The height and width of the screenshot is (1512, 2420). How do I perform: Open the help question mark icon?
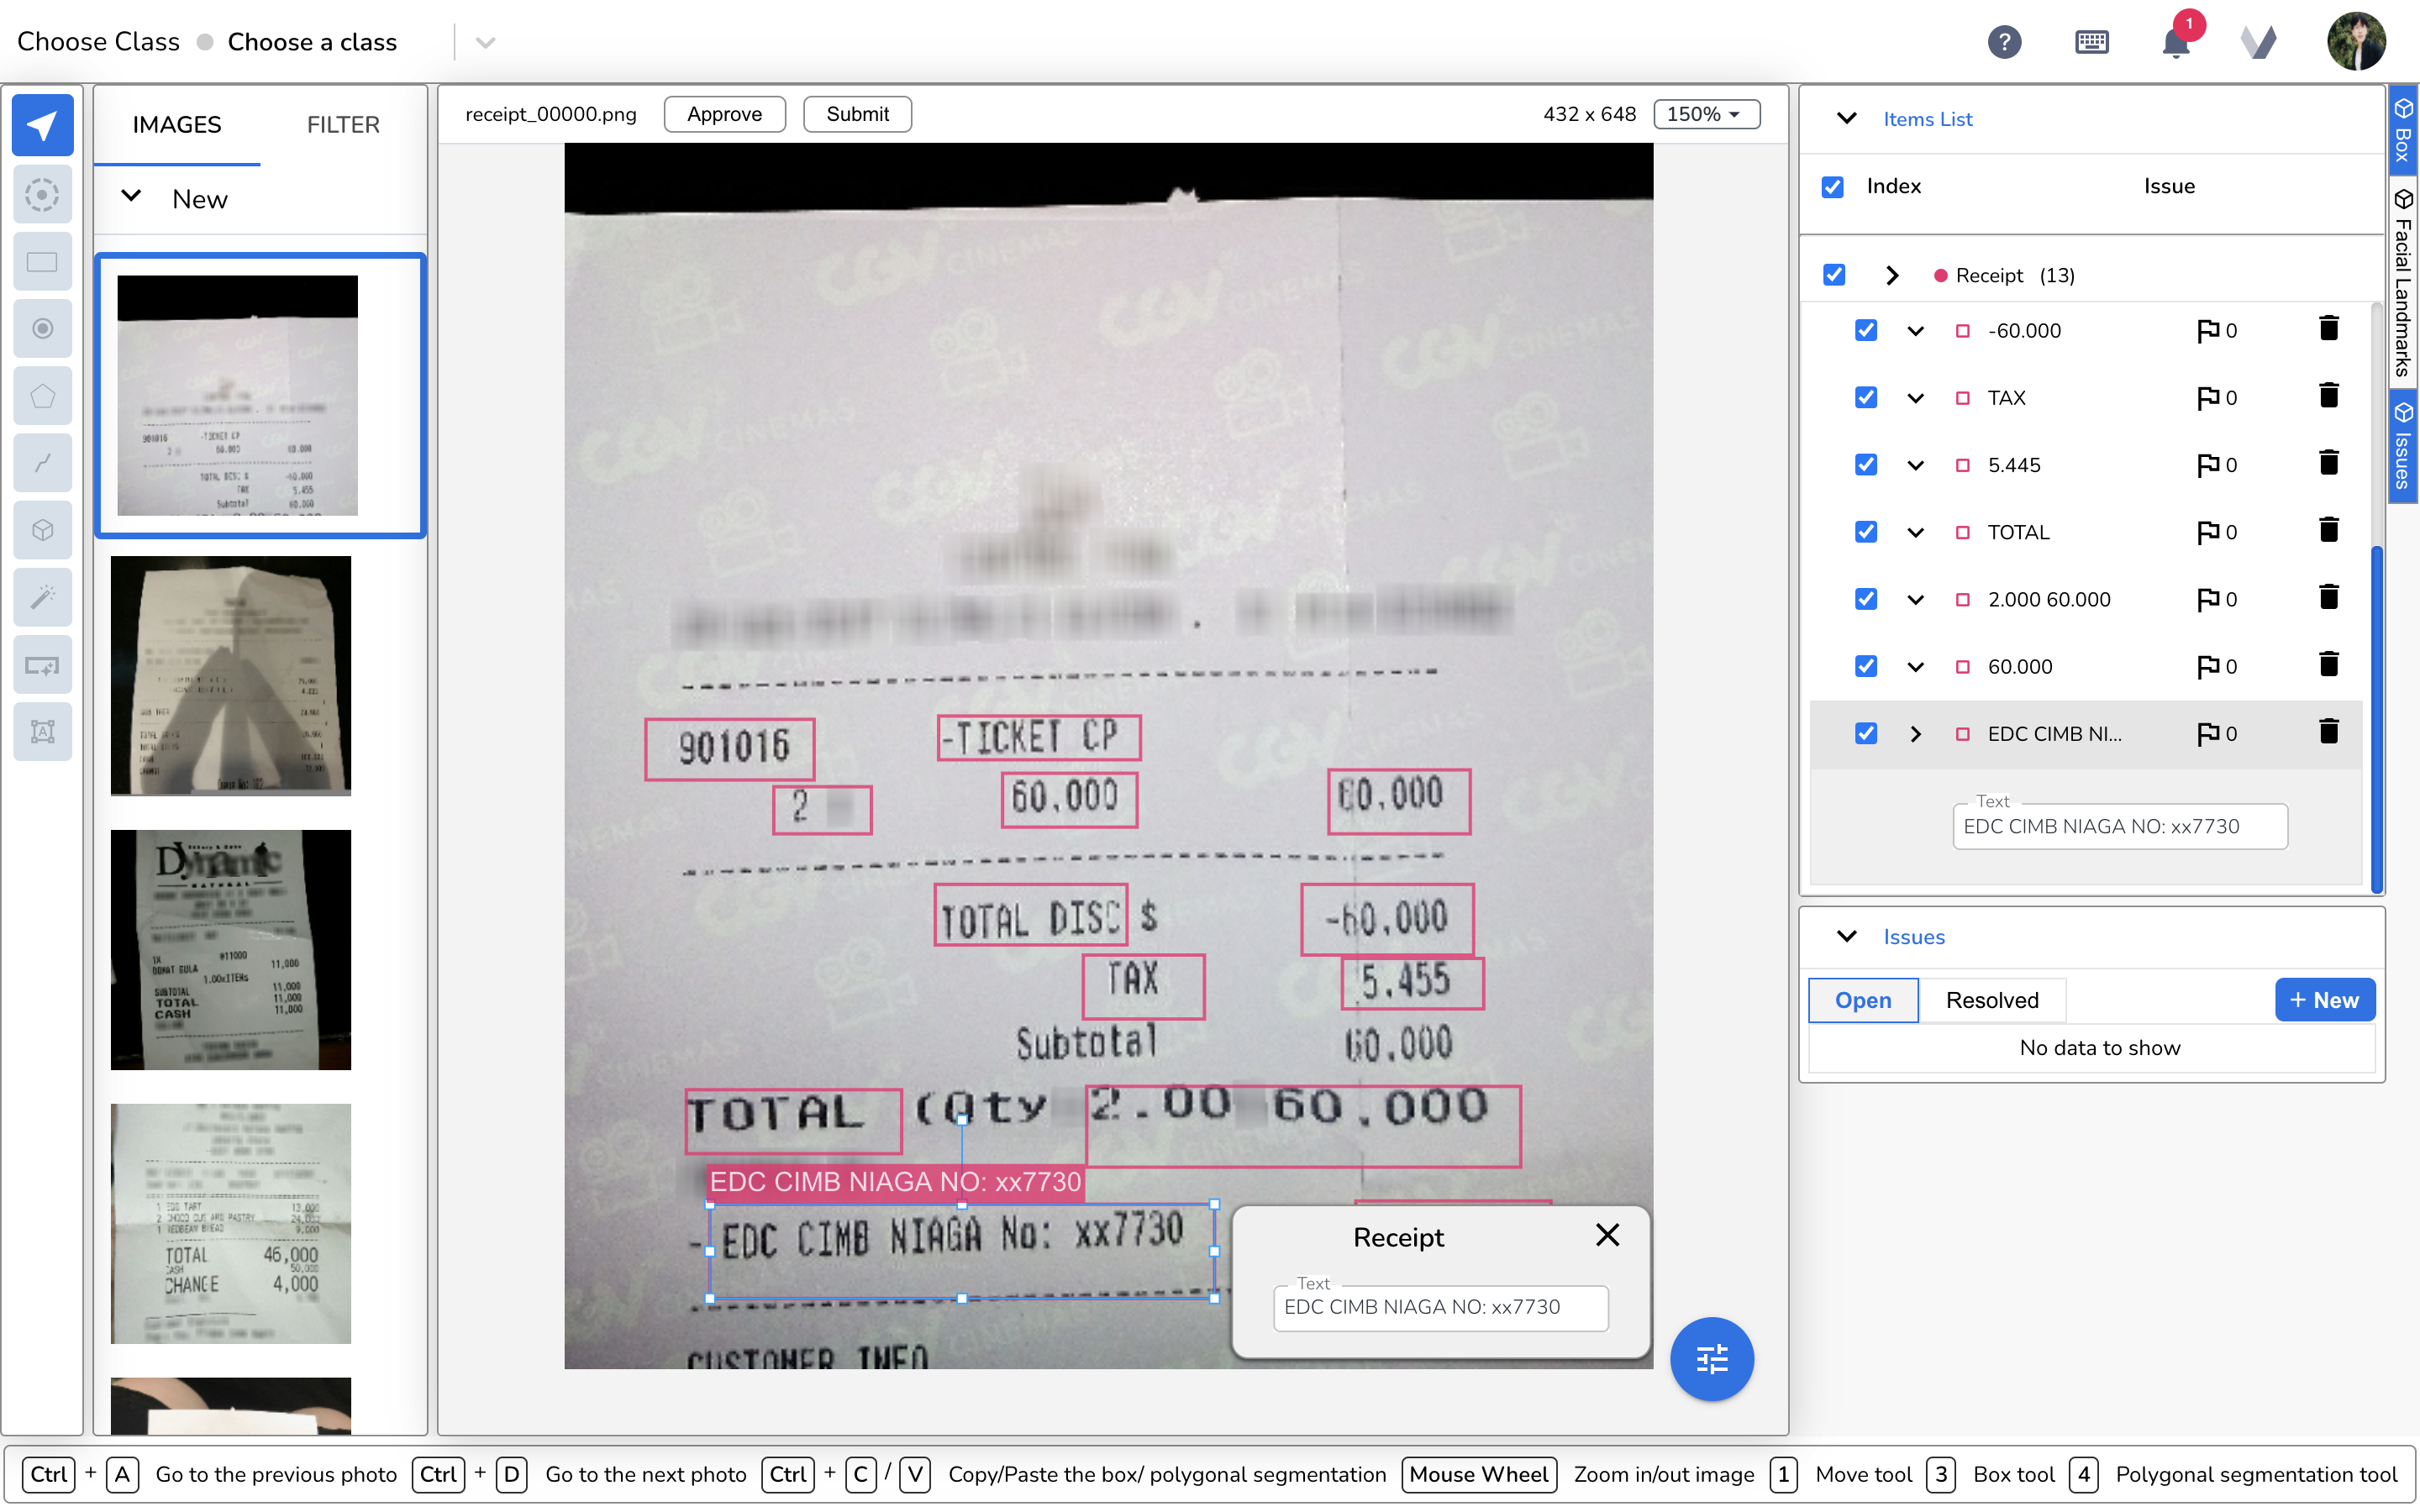pyautogui.click(x=2004, y=43)
